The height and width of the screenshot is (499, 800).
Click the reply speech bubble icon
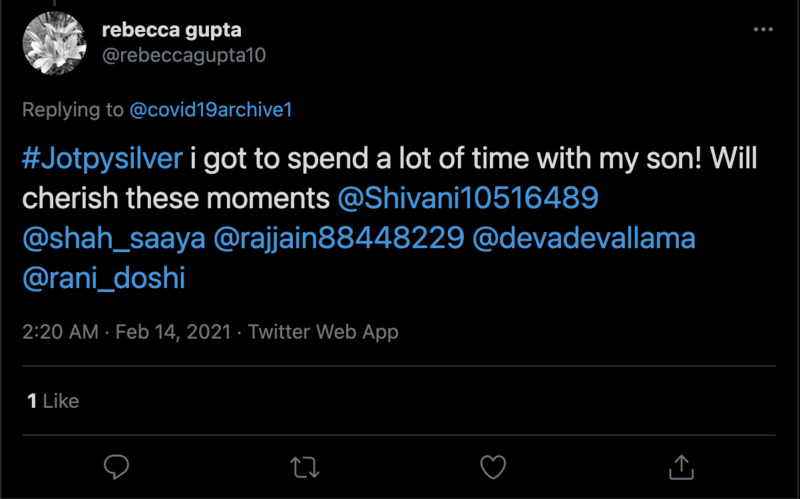117,466
